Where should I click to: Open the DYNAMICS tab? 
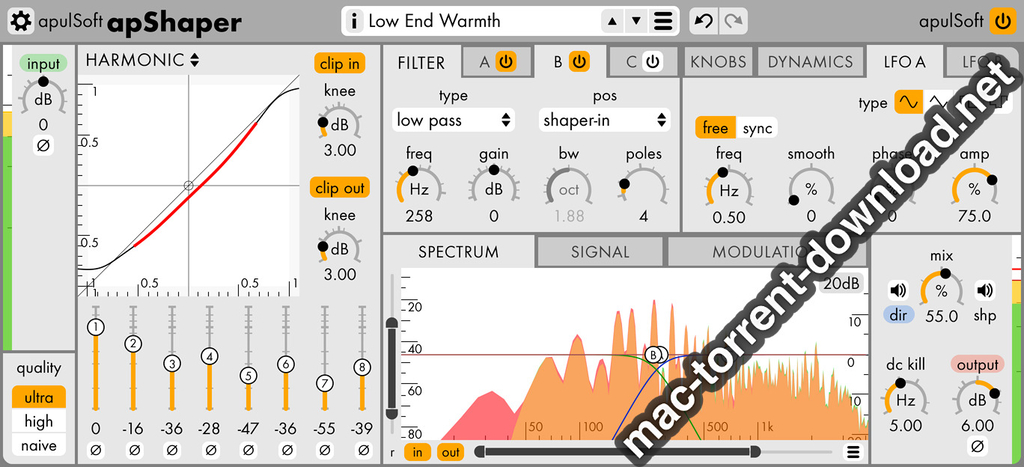[x=810, y=62]
